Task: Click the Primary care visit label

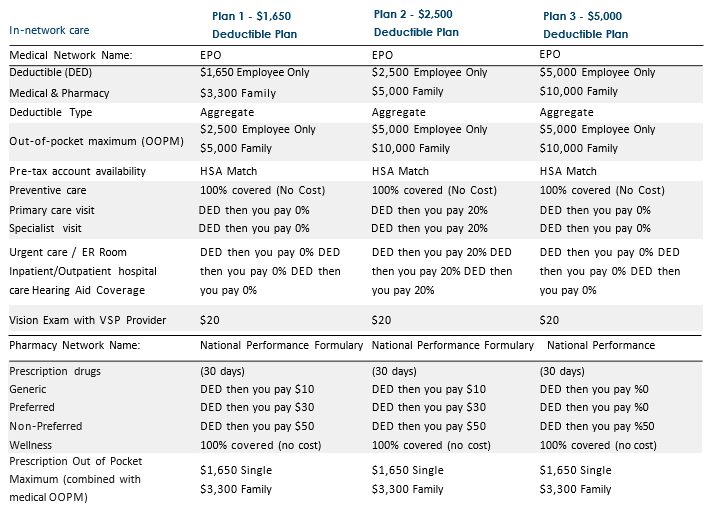Action: coord(52,210)
